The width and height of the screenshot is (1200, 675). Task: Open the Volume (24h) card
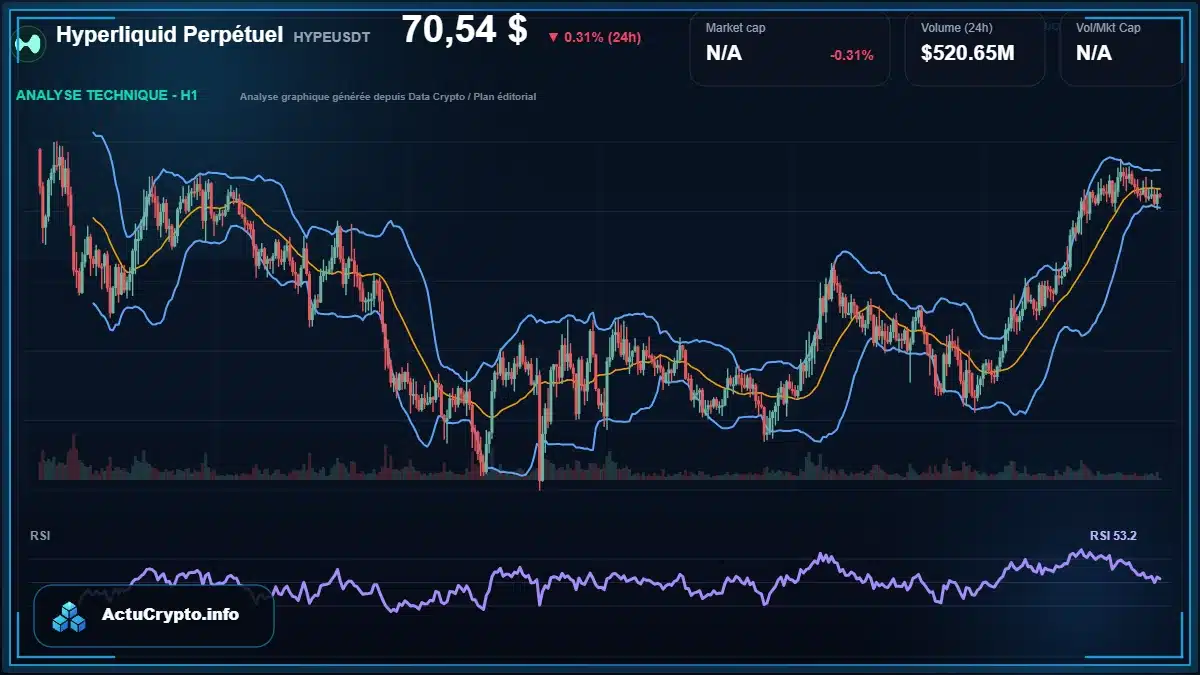click(975, 49)
